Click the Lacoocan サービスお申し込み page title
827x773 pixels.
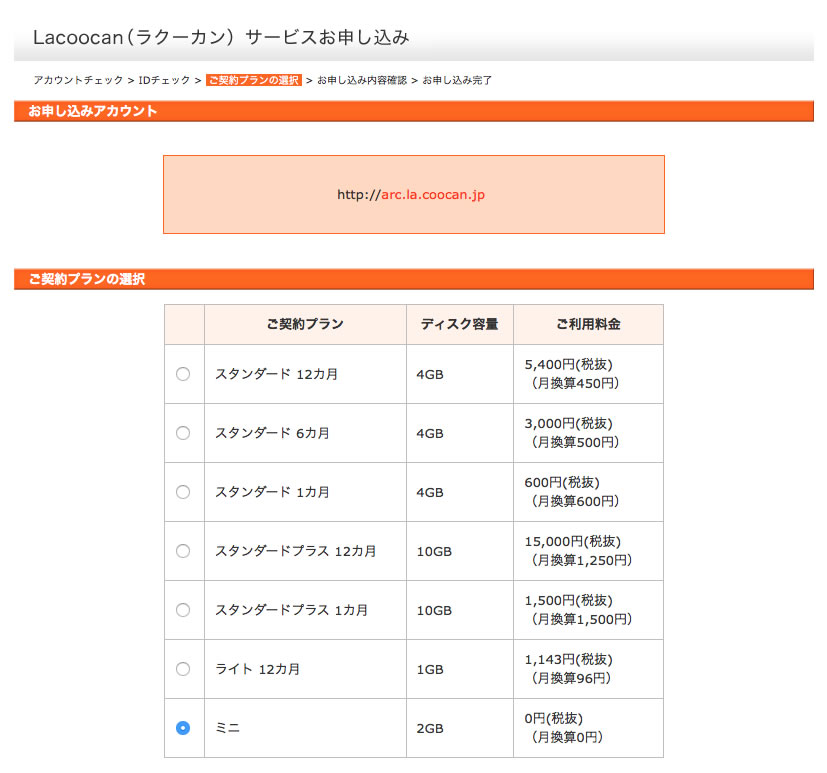coord(221,38)
